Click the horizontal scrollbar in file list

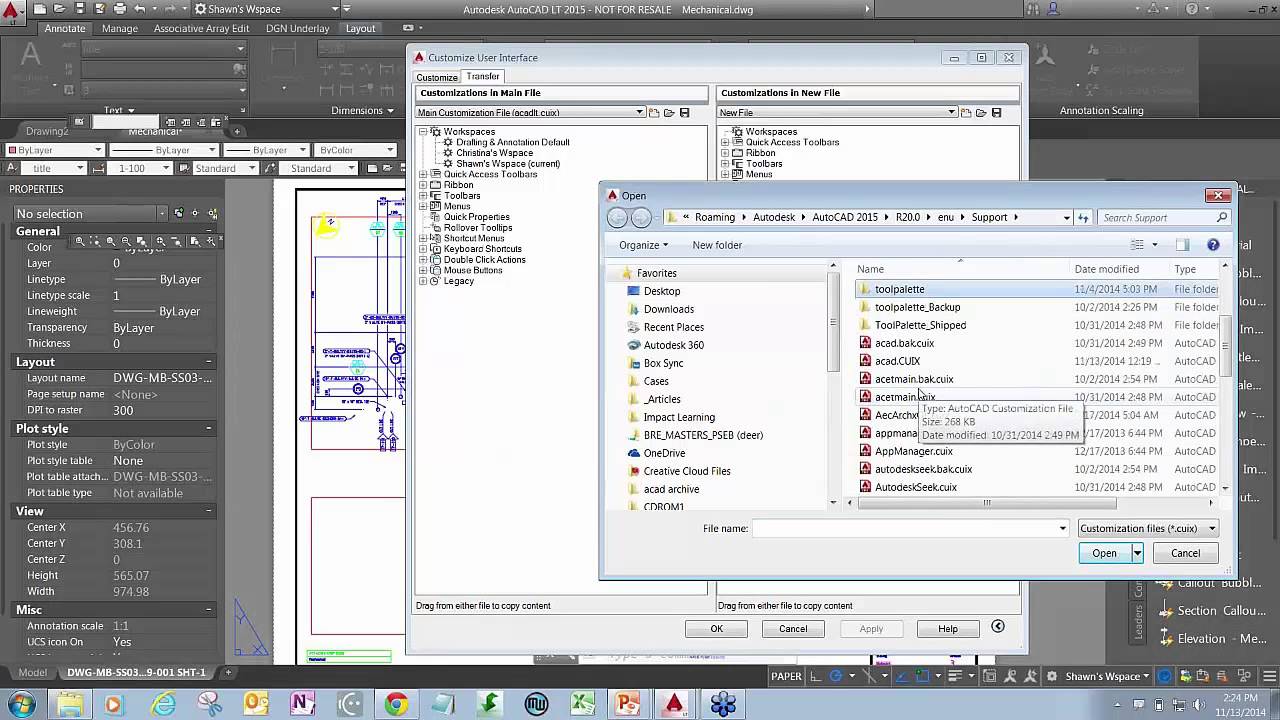coord(986,503)
